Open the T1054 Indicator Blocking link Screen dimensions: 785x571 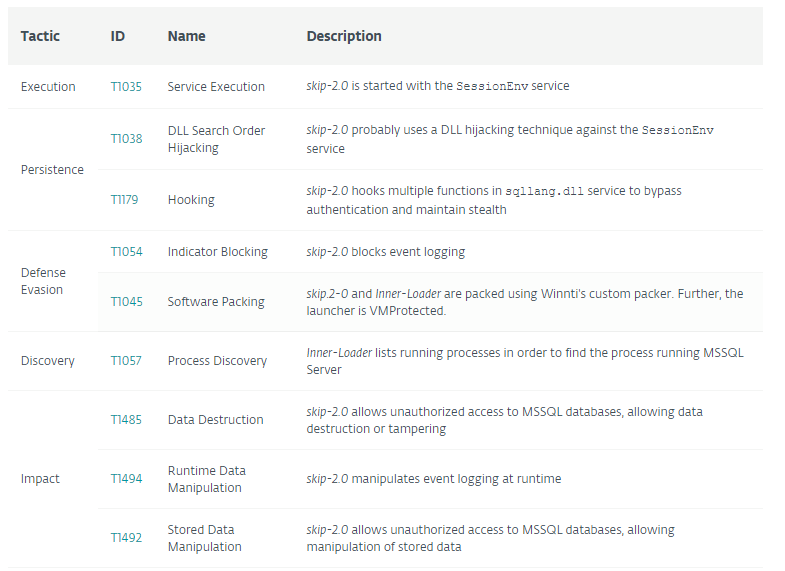tap(126, 252)
